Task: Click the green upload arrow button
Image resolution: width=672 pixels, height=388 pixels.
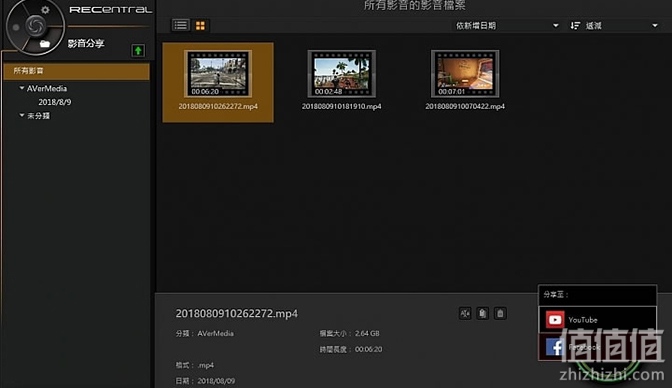Action: pyautogui.click(x=138, y=51)
